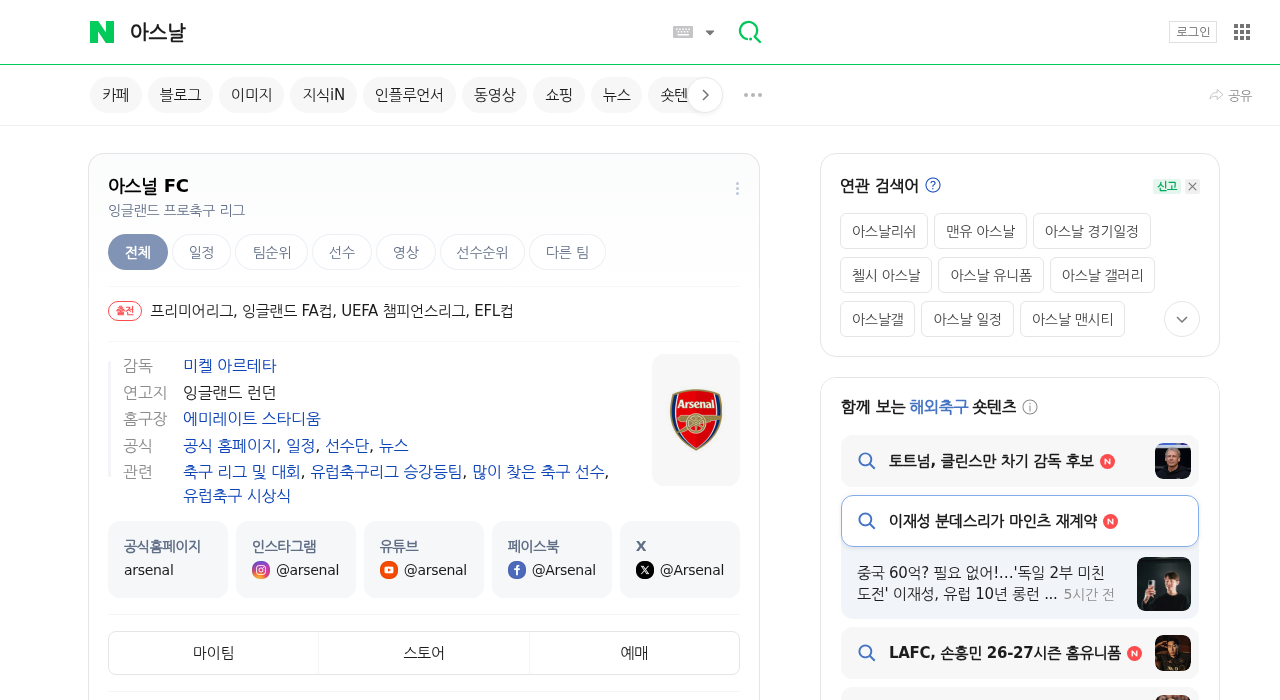Screen dimensions: 1280x700
Task: Open Arsenal's Instagram via the Instagram icon
Action: point(261,569)
